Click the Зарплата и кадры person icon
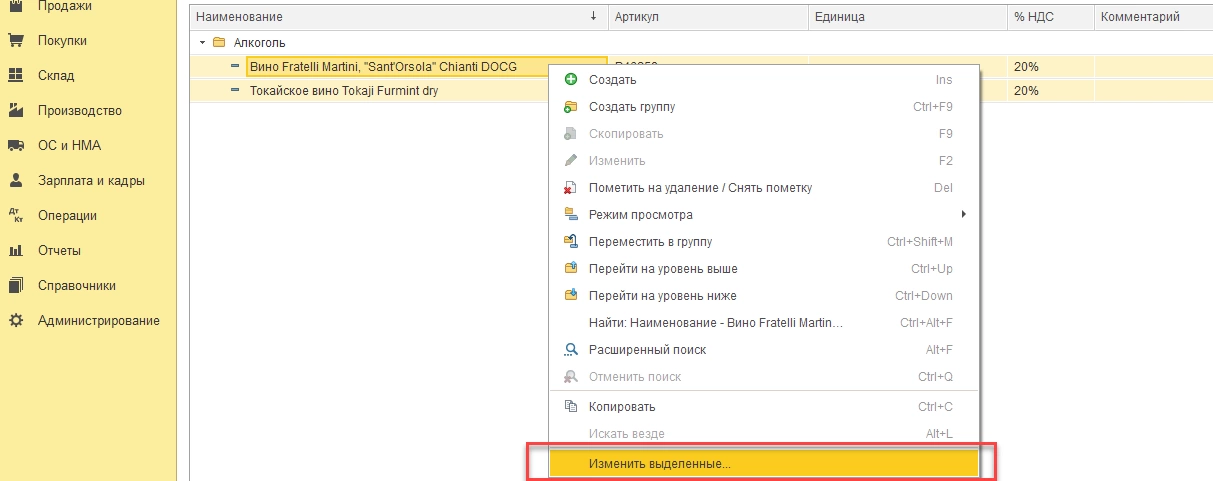Screen dimensions: 1213x481 (15, 181)
